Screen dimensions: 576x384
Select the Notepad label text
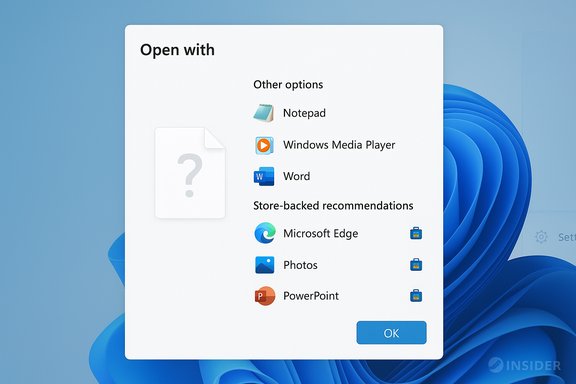point(304,113)
